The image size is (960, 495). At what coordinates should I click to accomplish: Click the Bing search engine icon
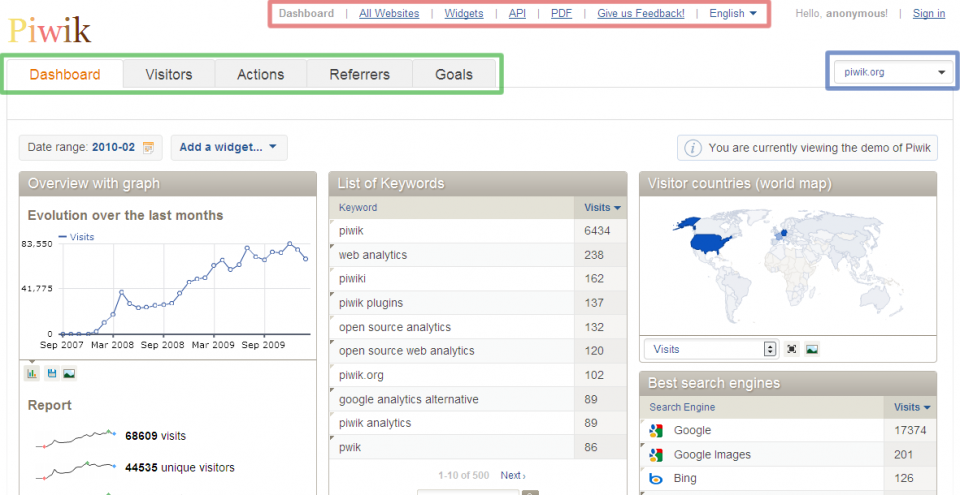[x=656, y=478]
